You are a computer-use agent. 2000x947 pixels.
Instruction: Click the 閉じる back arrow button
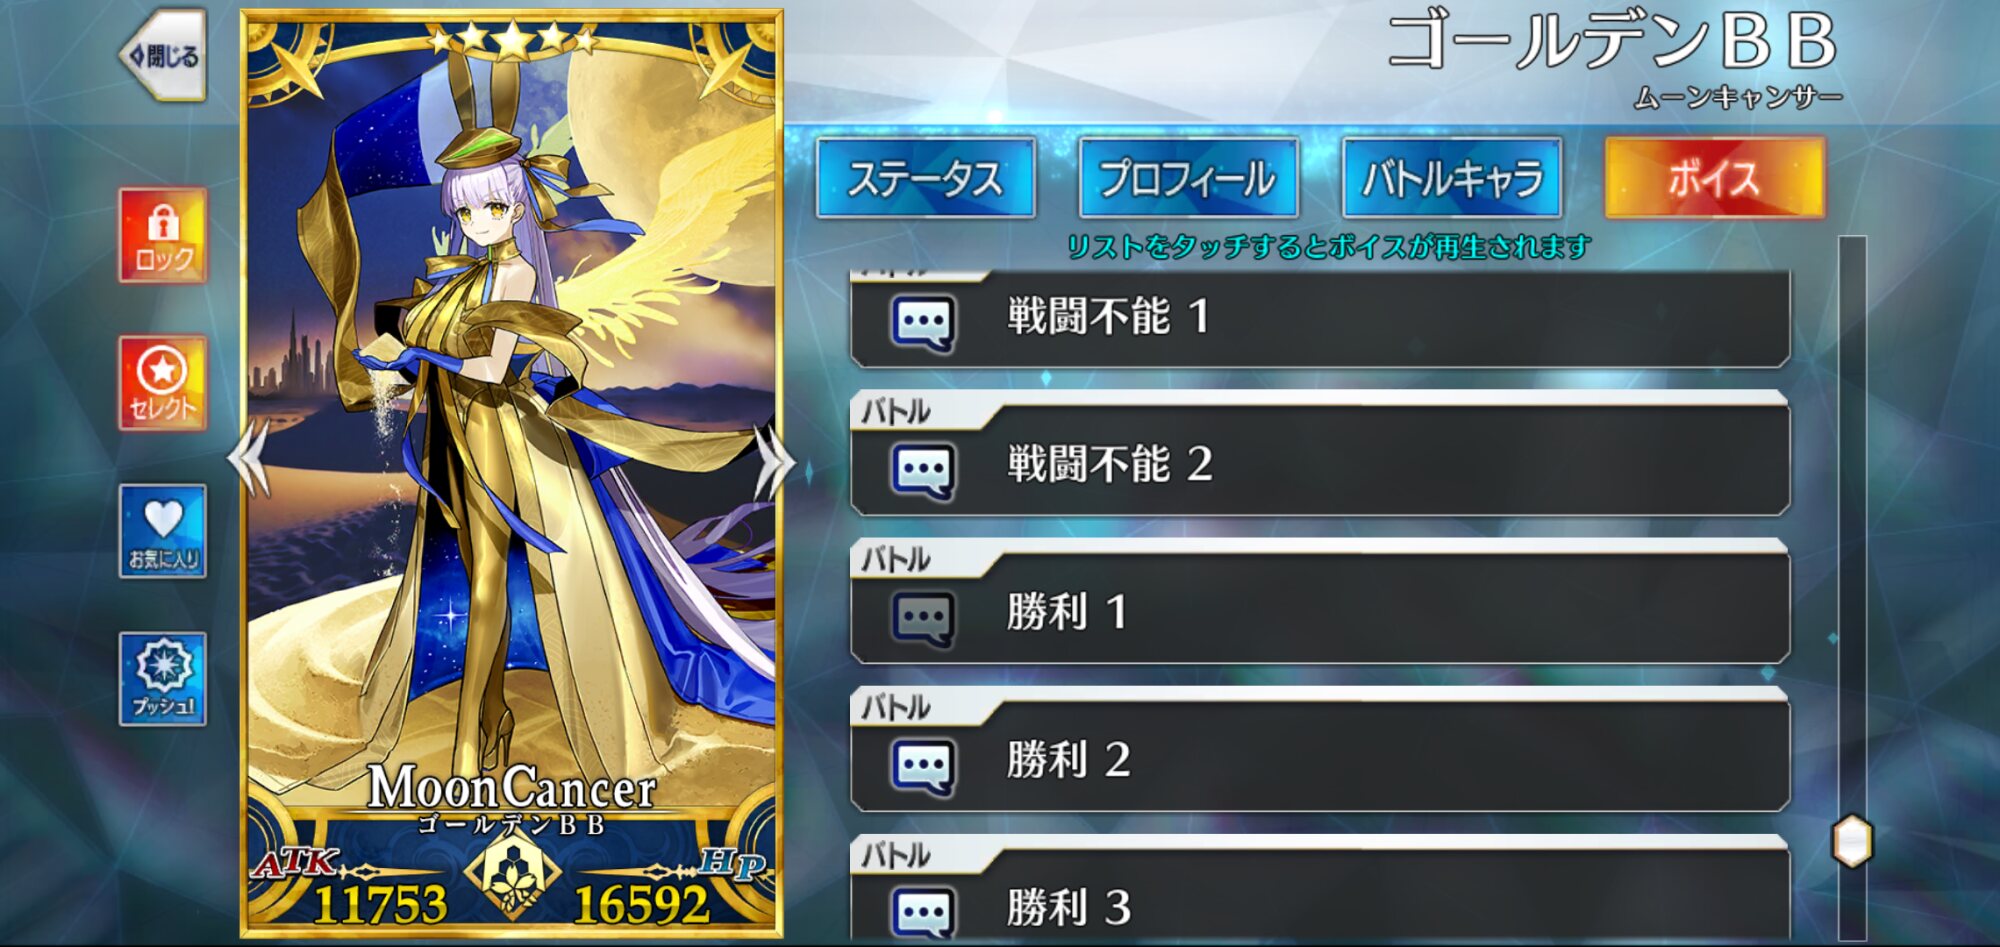[163, 56]
